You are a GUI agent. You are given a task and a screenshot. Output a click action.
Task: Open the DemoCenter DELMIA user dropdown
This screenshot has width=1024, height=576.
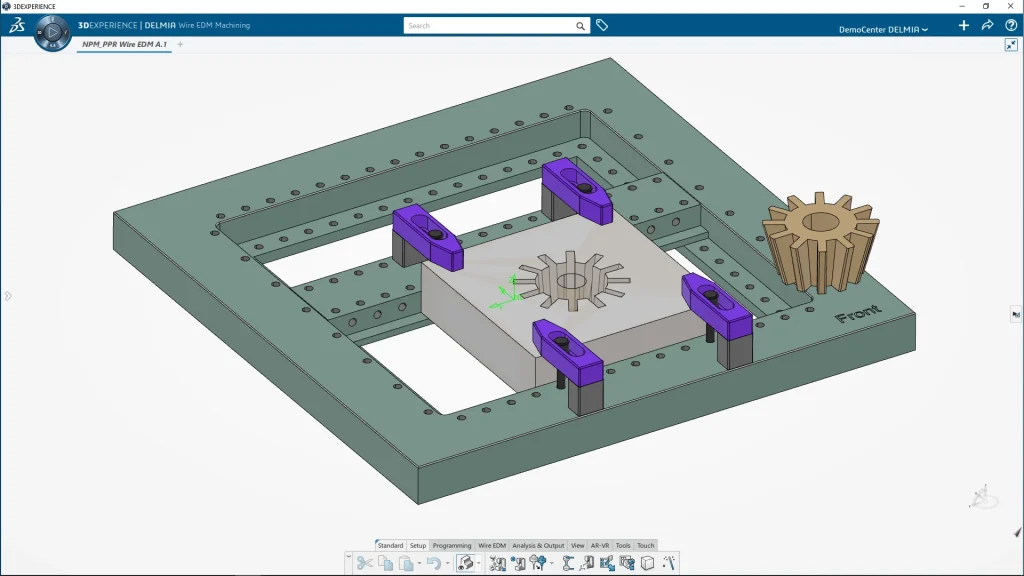(883, 30)
